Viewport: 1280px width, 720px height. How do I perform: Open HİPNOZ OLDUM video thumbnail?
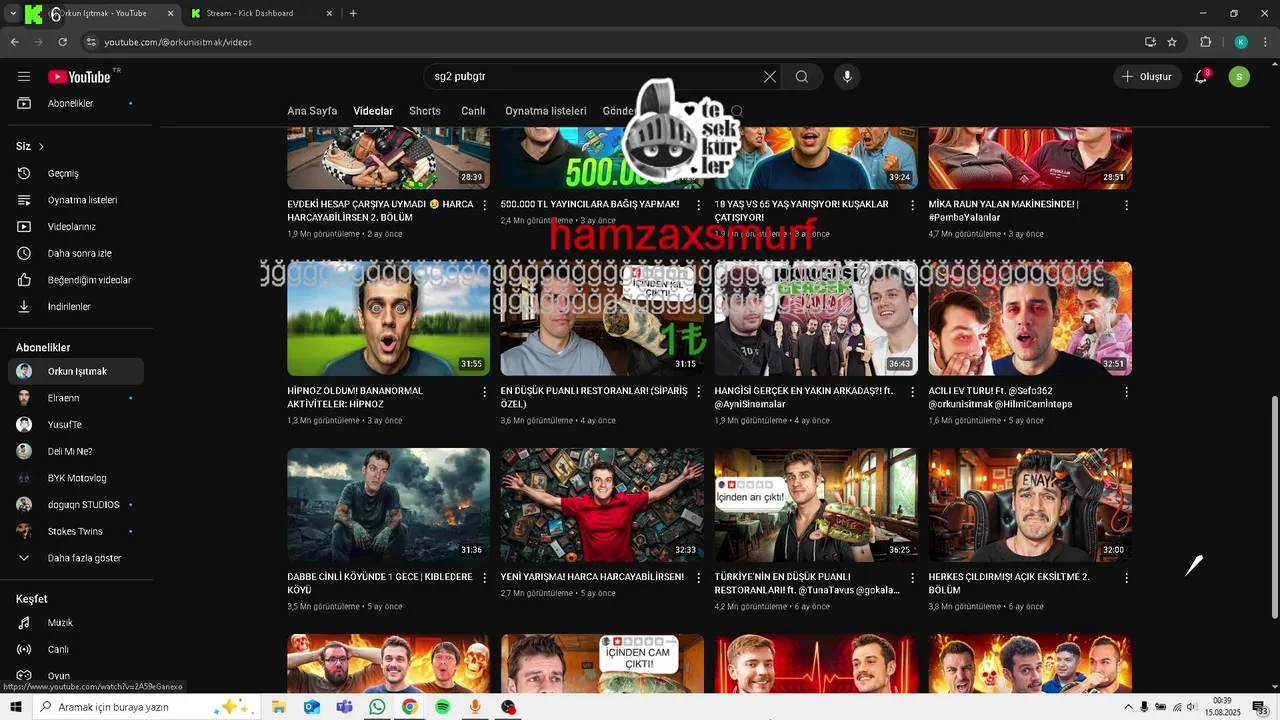point(388,319)
